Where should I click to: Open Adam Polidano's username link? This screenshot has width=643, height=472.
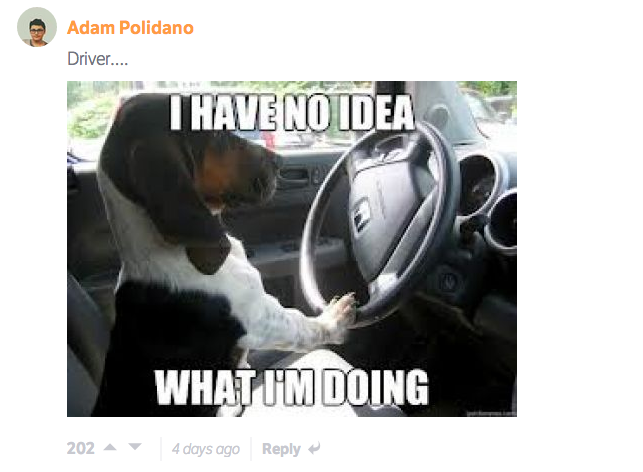click(130, 27)
